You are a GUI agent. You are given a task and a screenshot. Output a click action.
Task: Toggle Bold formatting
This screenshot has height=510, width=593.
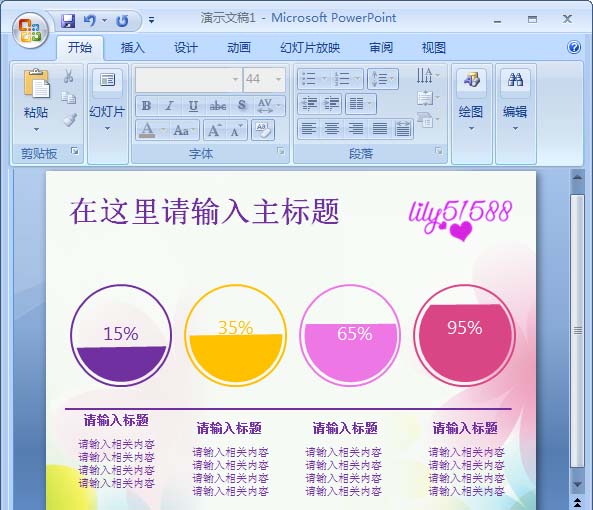coord(146,105)
